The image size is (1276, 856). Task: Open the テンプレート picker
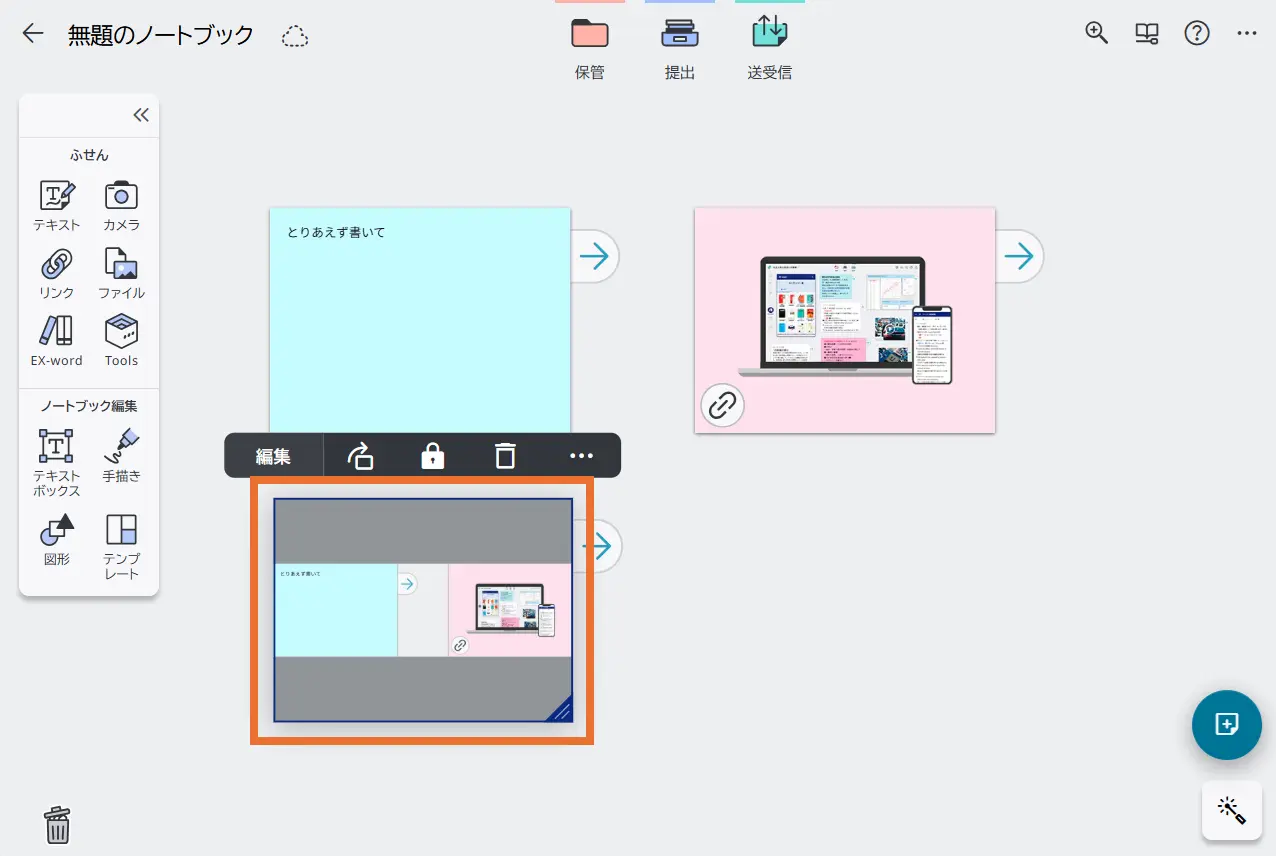pyautogui.click(x=121, y=546)
